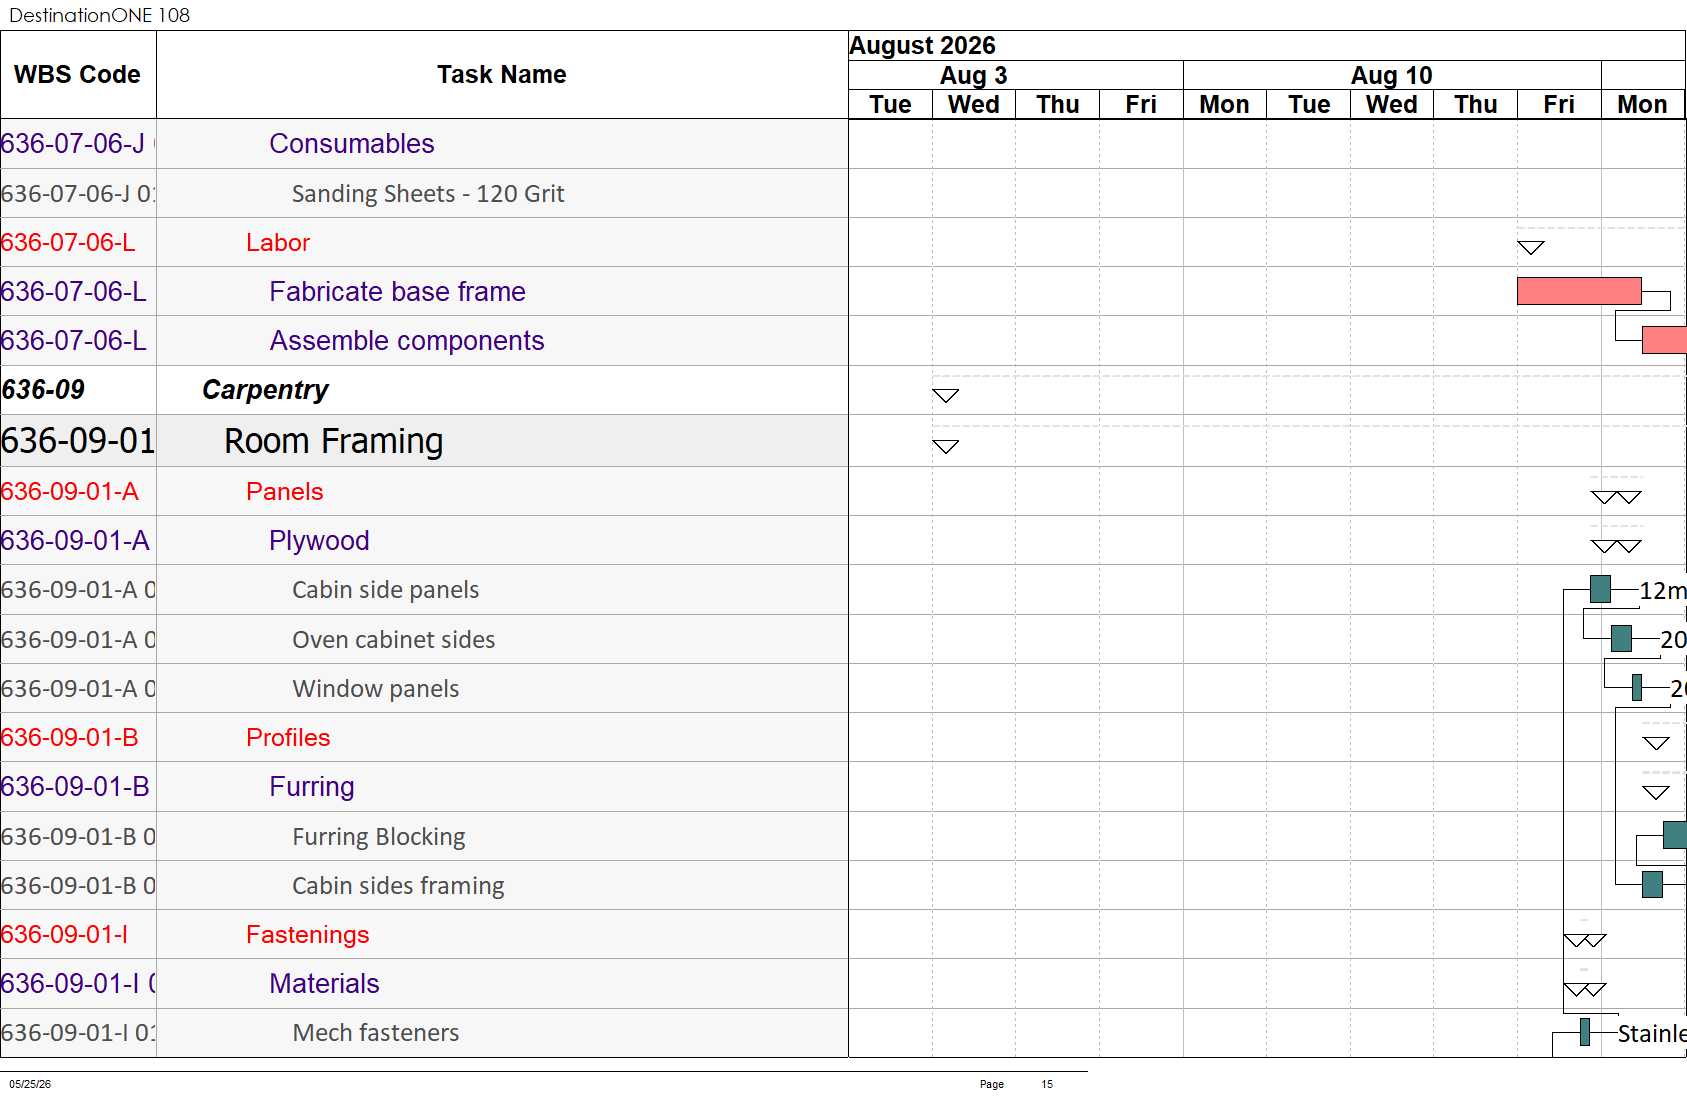This screenshot has height=1097, width=1687.
Task: Select Assemble components task name
Action: 407,341
